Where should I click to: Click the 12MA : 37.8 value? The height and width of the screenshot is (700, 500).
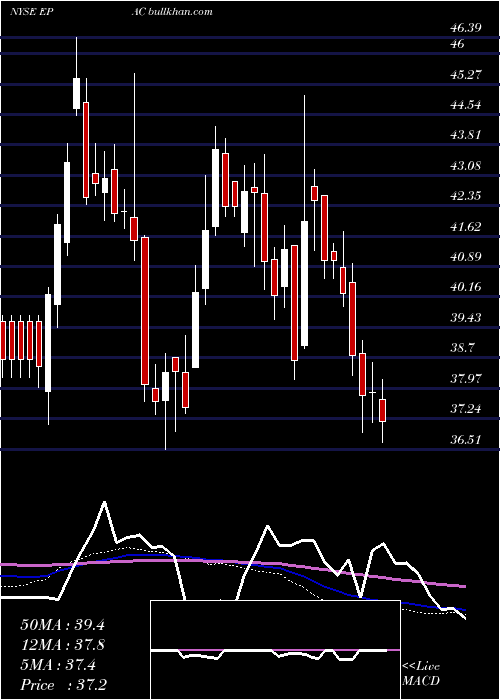coord(62,645)
